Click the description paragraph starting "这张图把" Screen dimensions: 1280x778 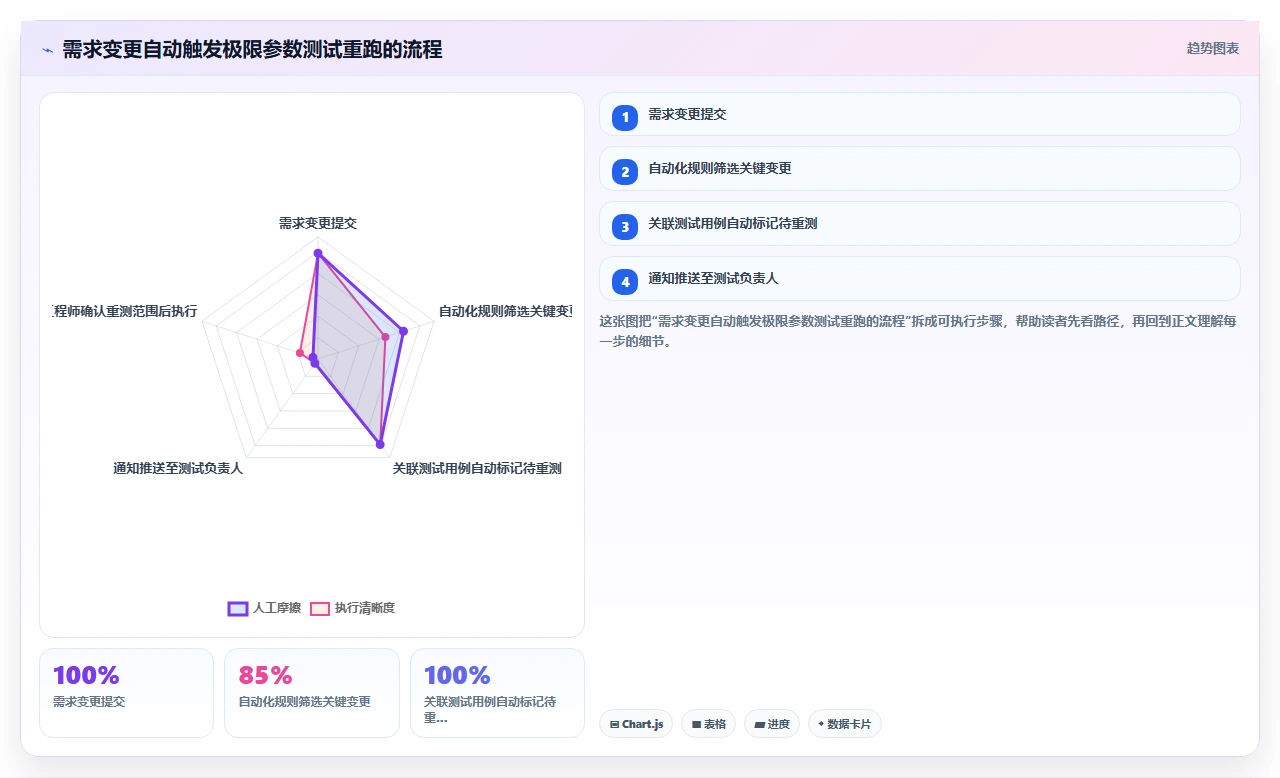[919, 331]
